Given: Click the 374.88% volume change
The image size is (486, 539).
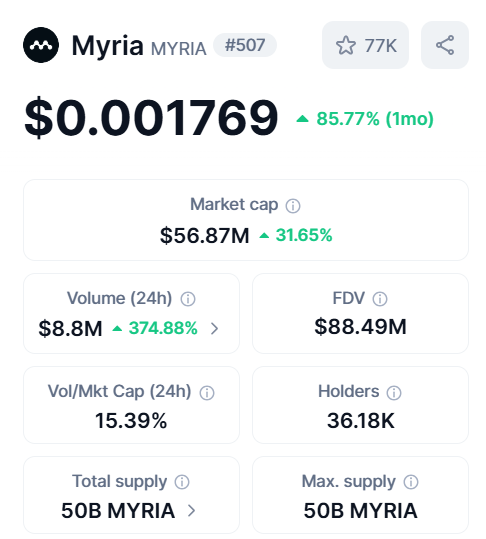Looking at the screenshot, I should [155, 328].
